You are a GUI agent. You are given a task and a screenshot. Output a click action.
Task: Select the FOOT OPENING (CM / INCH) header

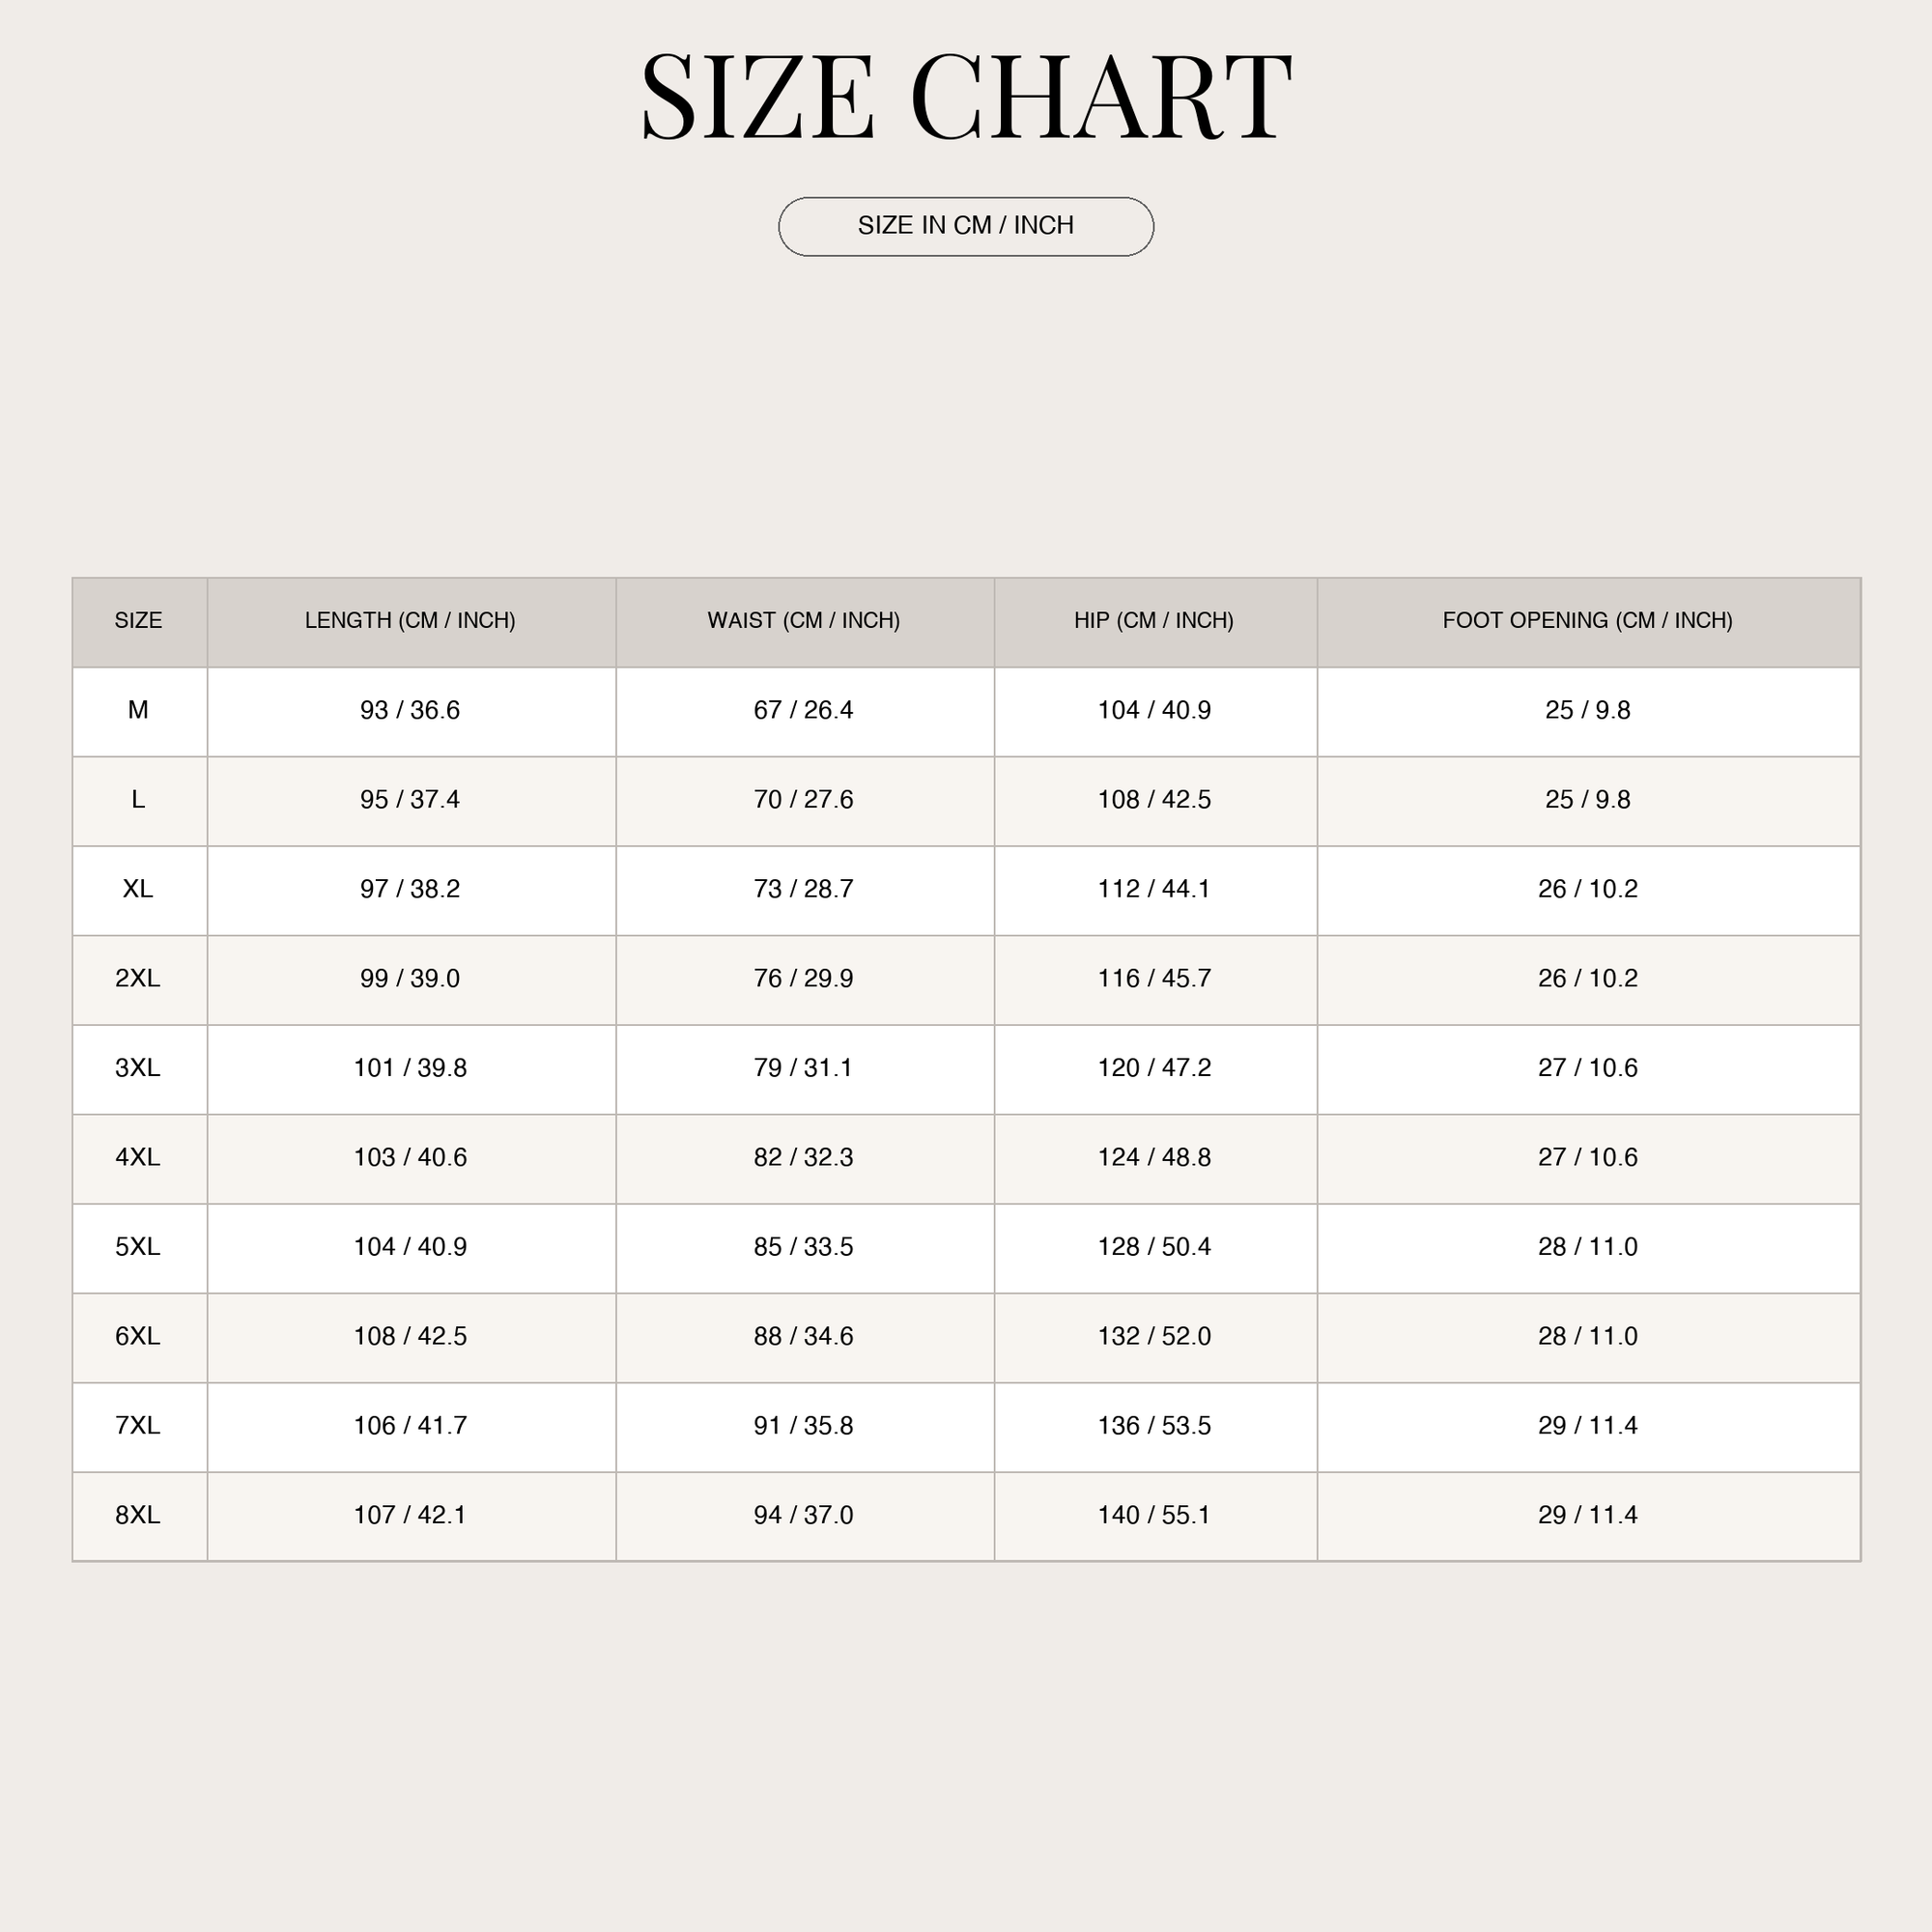coord(1588,621)
